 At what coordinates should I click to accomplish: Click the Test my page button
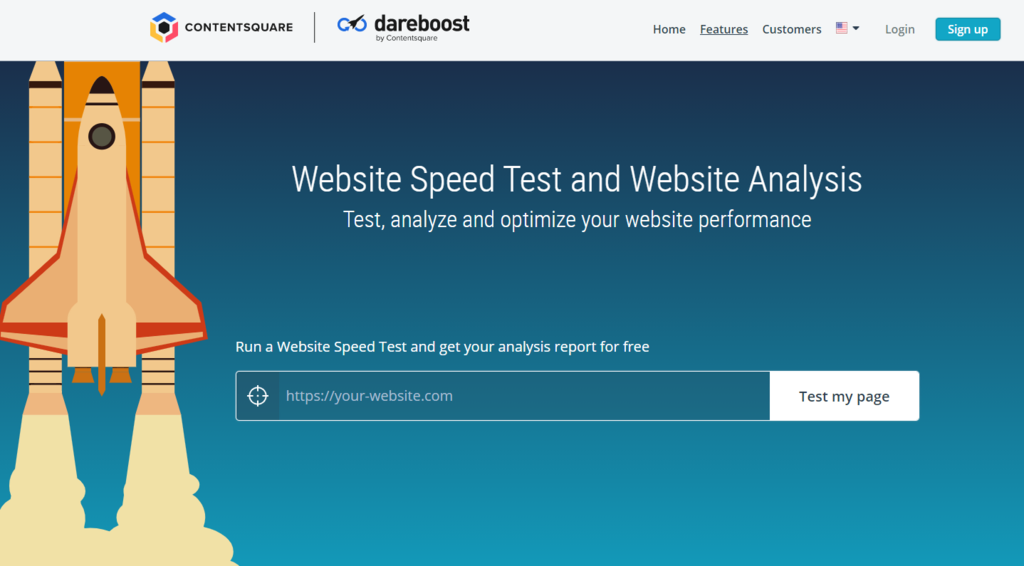pos(844,396)
